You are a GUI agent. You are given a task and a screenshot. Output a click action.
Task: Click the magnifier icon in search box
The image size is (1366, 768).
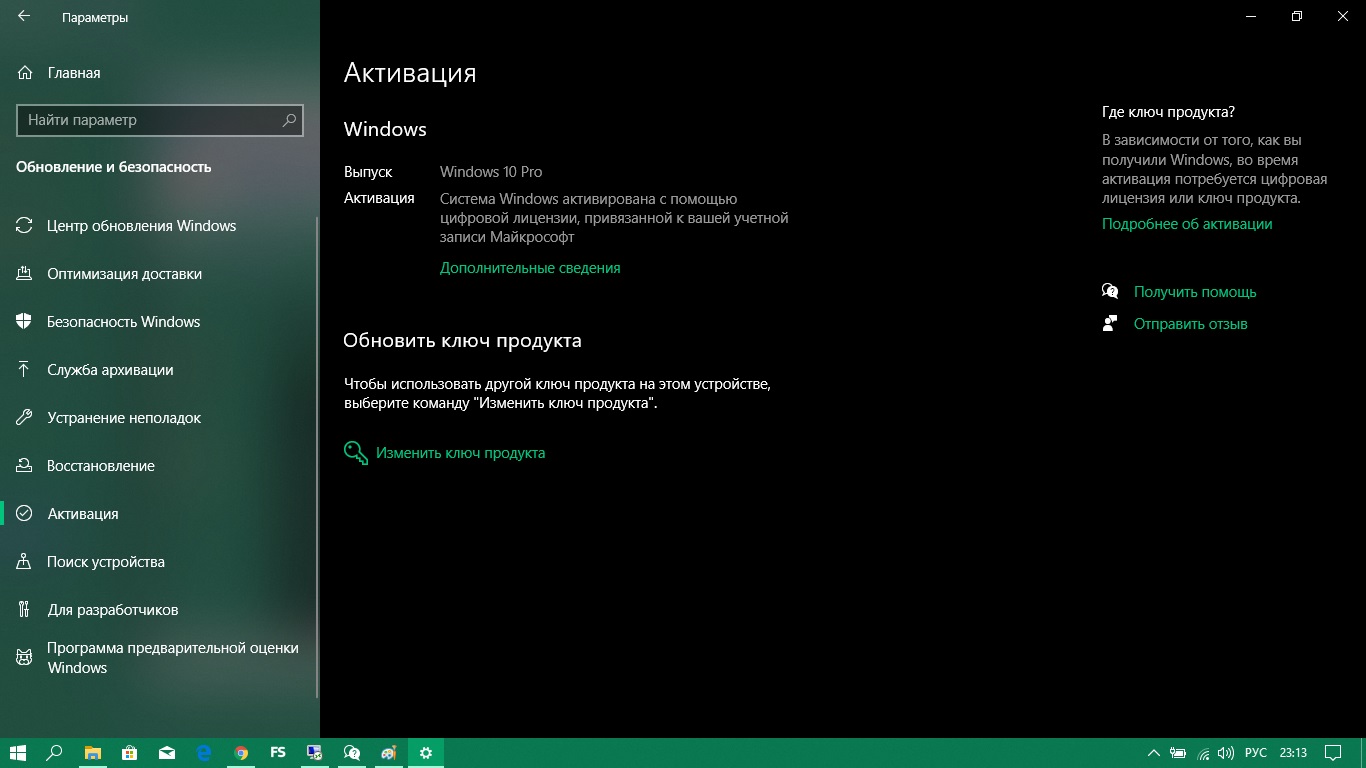[289, 120]
